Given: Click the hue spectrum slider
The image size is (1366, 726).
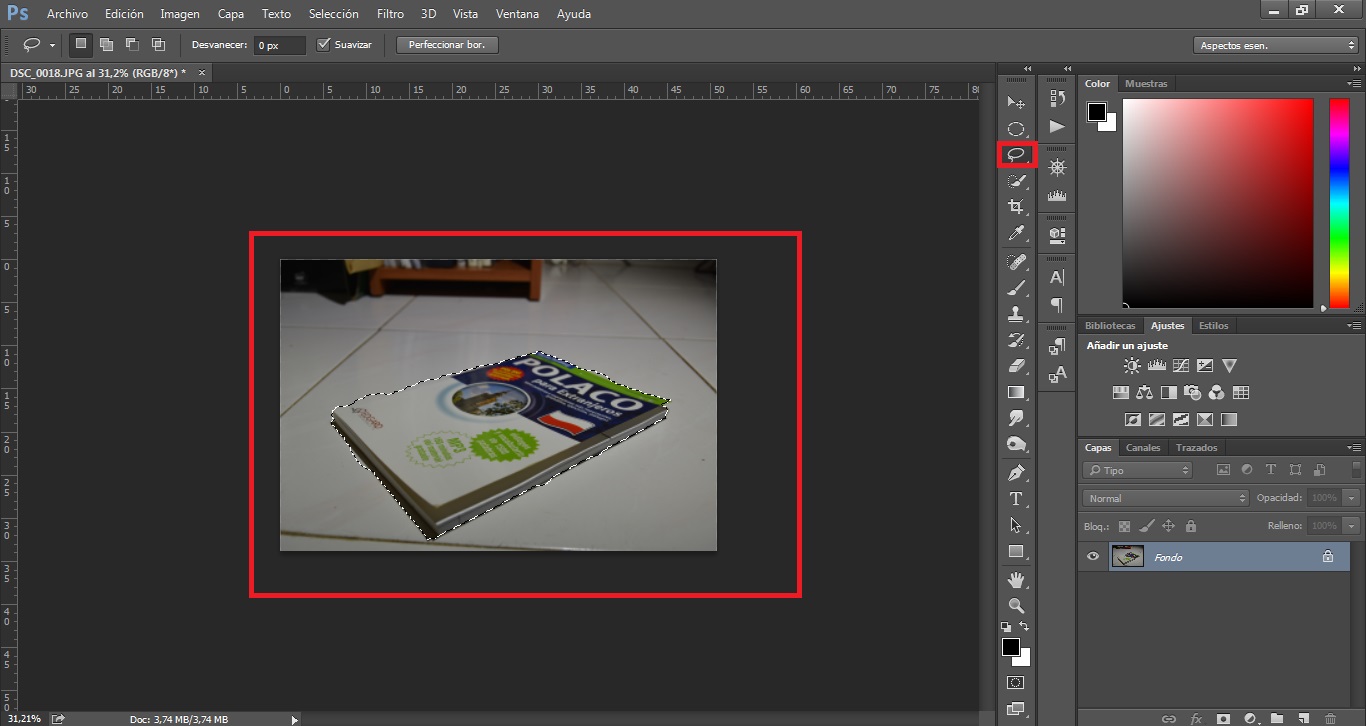Looking at the screenshot, I should [x=1339, y=203].
